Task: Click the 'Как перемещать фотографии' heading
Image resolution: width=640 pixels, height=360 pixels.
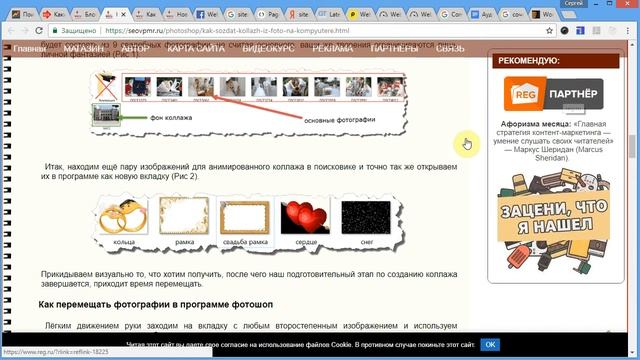Action: [x=156, y=304]
